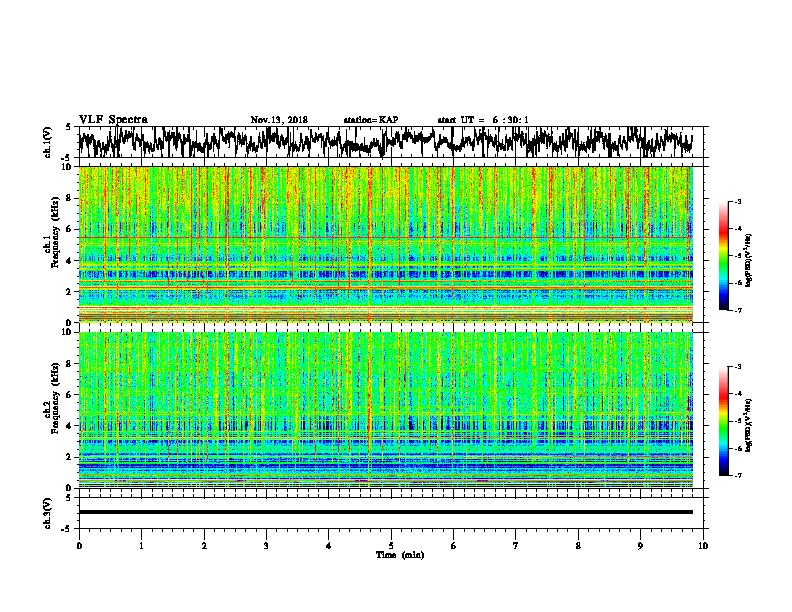
Task: Click the '3' tick on the time axis
Action: click(x=266, y=546)
